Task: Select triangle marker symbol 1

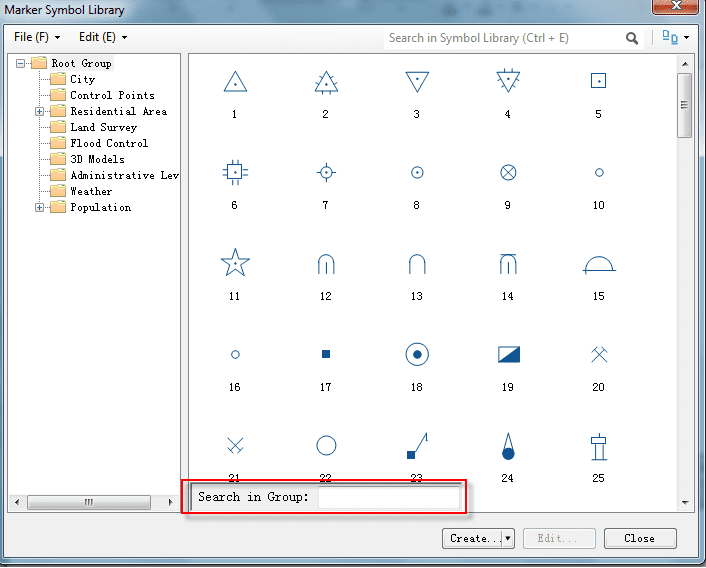Action: click(x=234, y=82)
